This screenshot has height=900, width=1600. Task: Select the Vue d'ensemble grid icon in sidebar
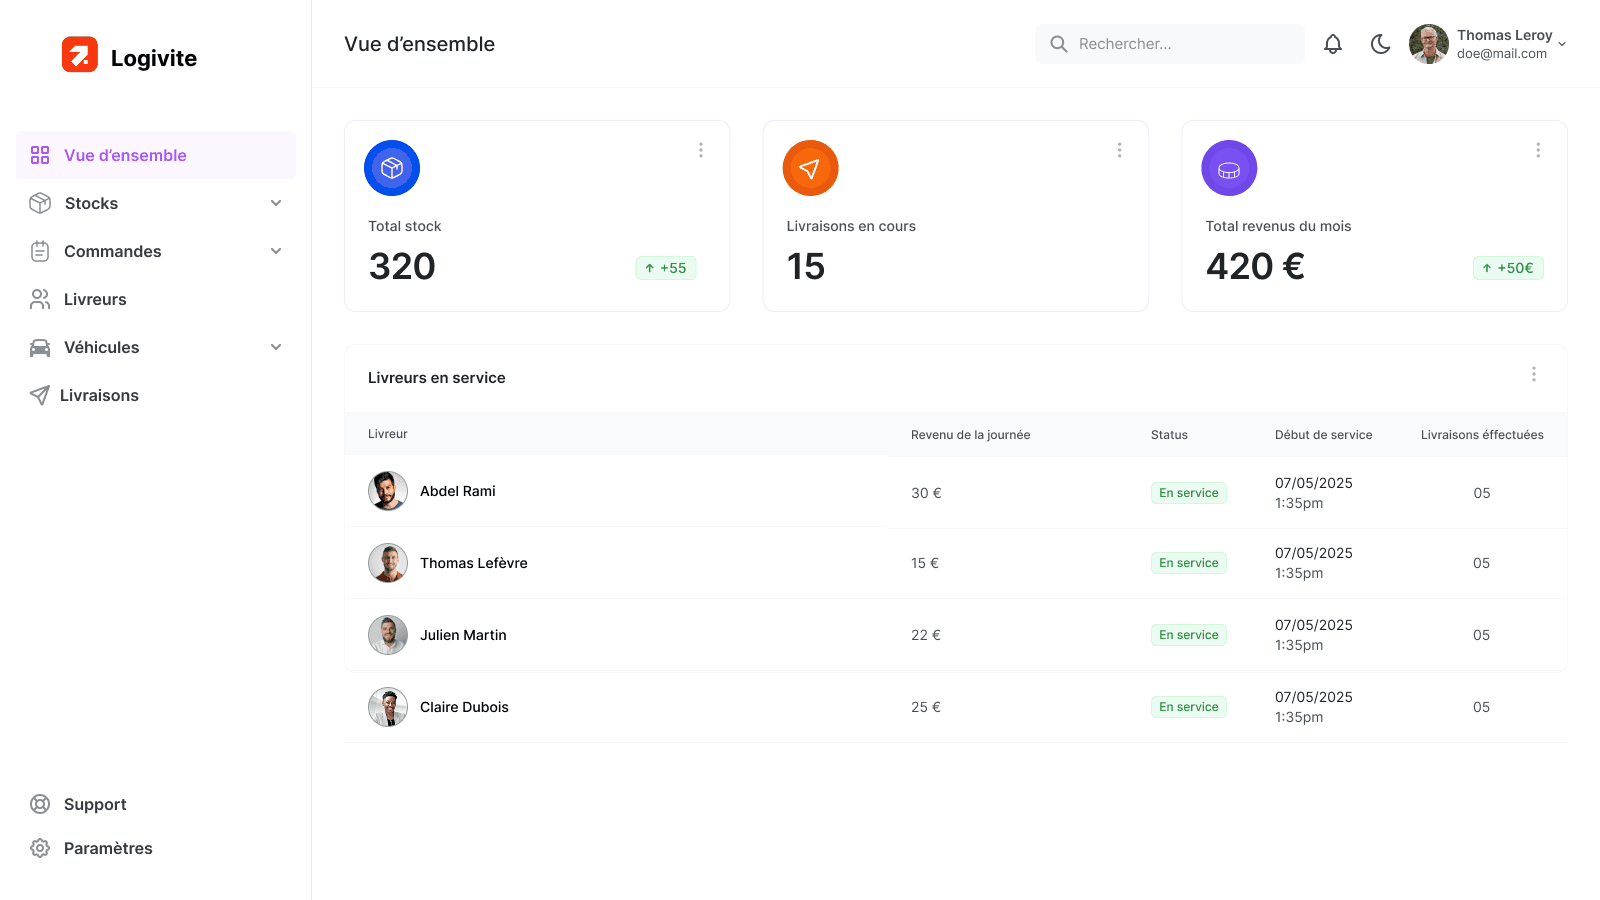tap(40, 155)
